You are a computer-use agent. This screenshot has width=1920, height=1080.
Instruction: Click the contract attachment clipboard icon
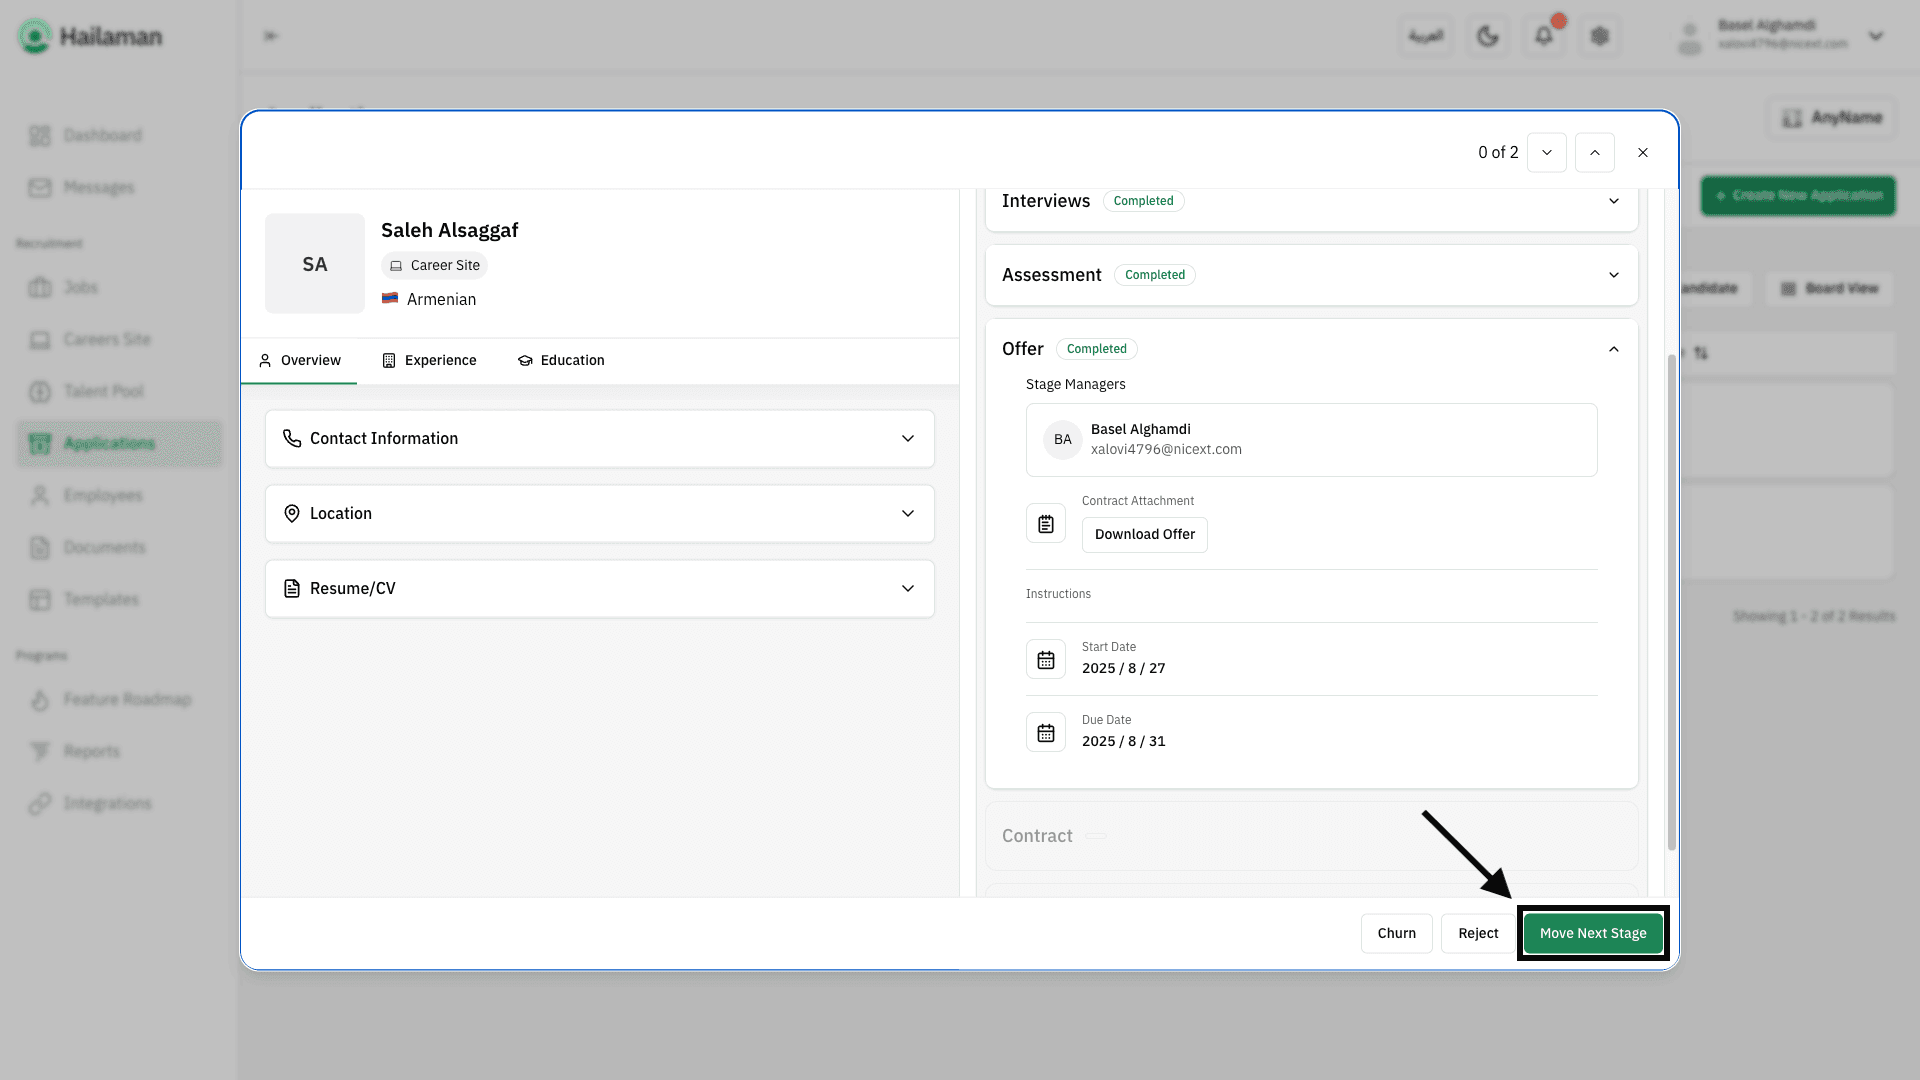coord(1046,524)
